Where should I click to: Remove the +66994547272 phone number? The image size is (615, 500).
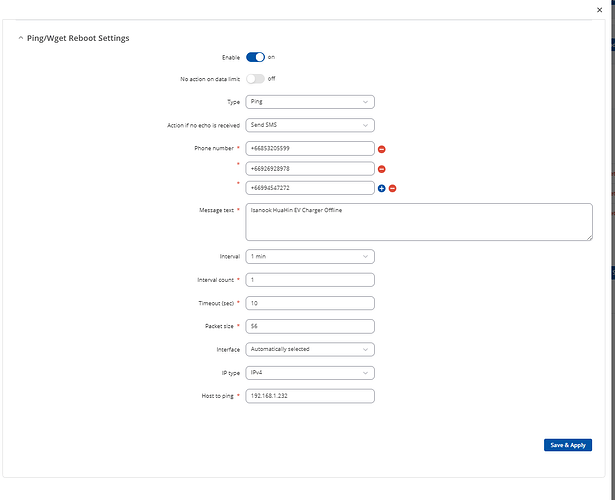point(392,189)
